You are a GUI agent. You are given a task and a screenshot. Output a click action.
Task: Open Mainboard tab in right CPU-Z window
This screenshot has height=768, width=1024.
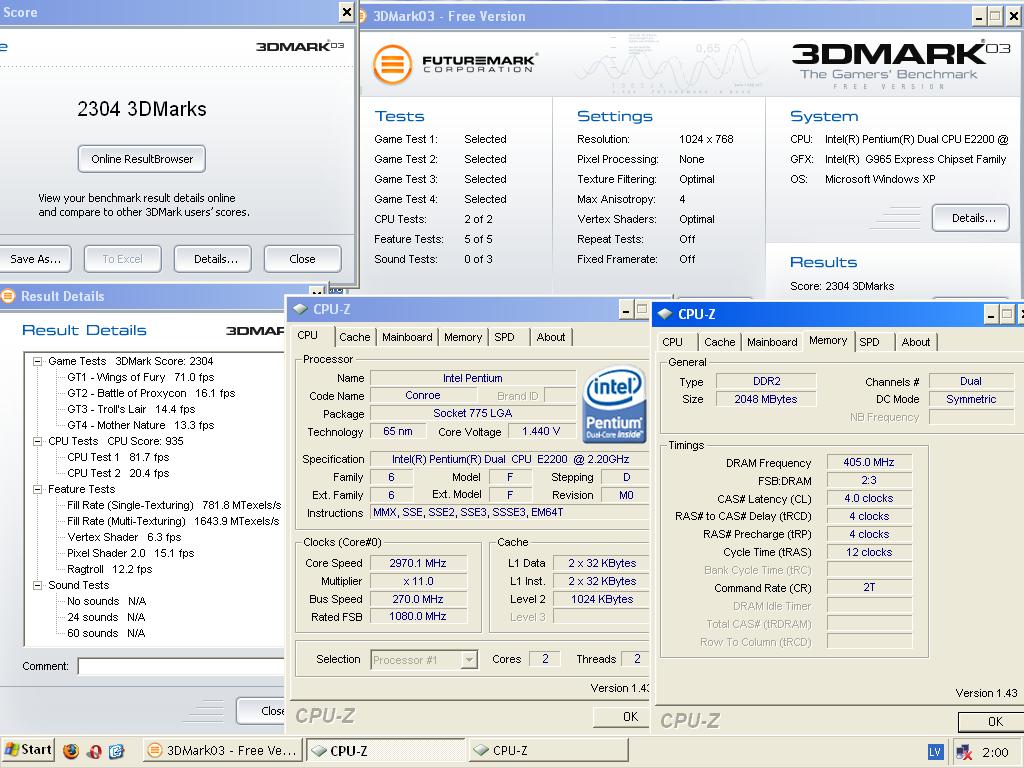(x=772, y=342)
